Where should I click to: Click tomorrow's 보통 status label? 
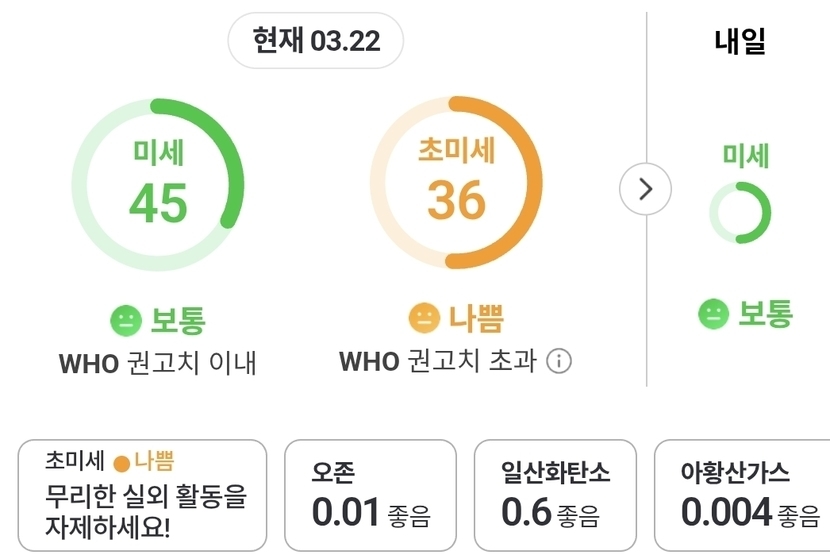pyautogui.click(x=765, y=314)
